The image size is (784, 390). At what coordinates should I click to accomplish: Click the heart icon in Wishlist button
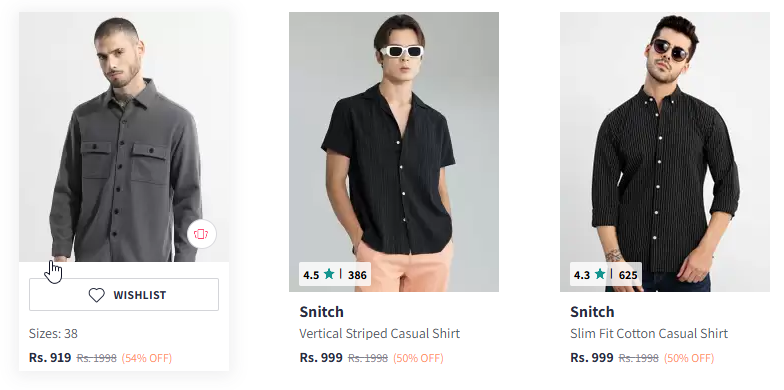click(96, 295)
